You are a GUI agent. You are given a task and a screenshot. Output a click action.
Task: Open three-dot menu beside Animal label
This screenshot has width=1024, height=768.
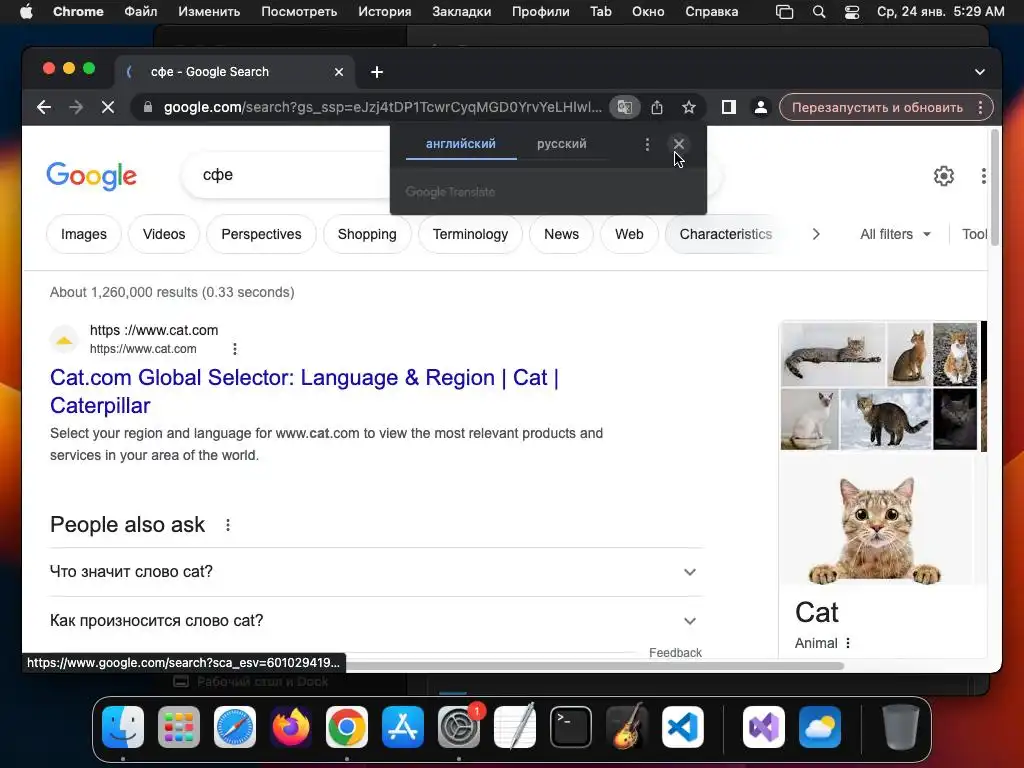coord(848,643)
